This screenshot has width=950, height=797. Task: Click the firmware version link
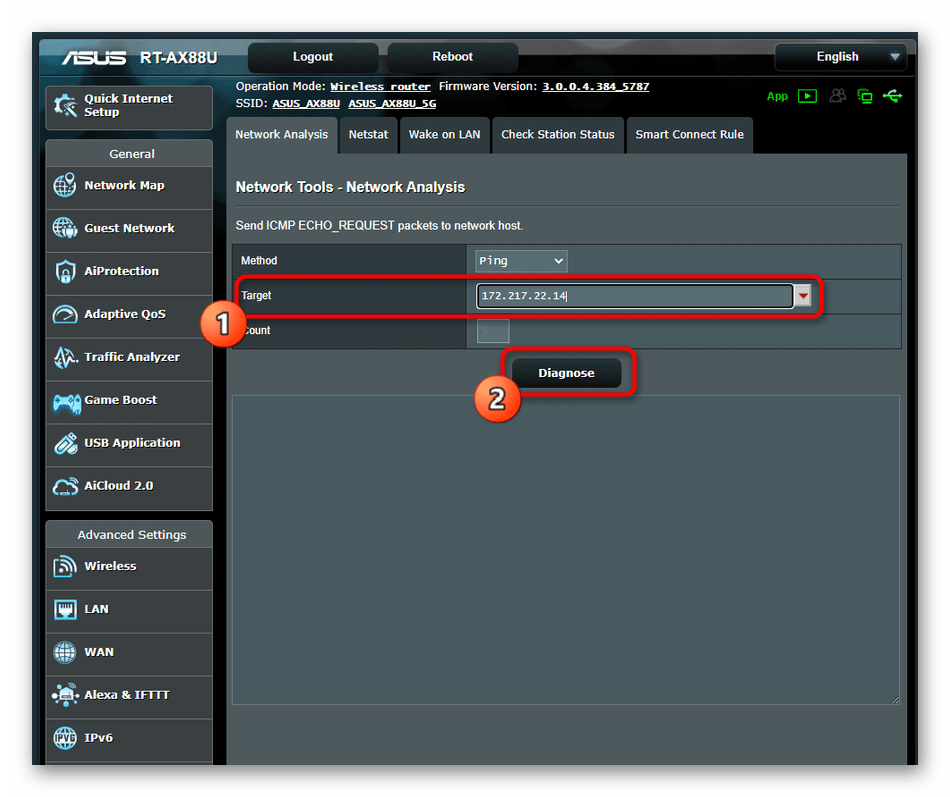(595, 87)
